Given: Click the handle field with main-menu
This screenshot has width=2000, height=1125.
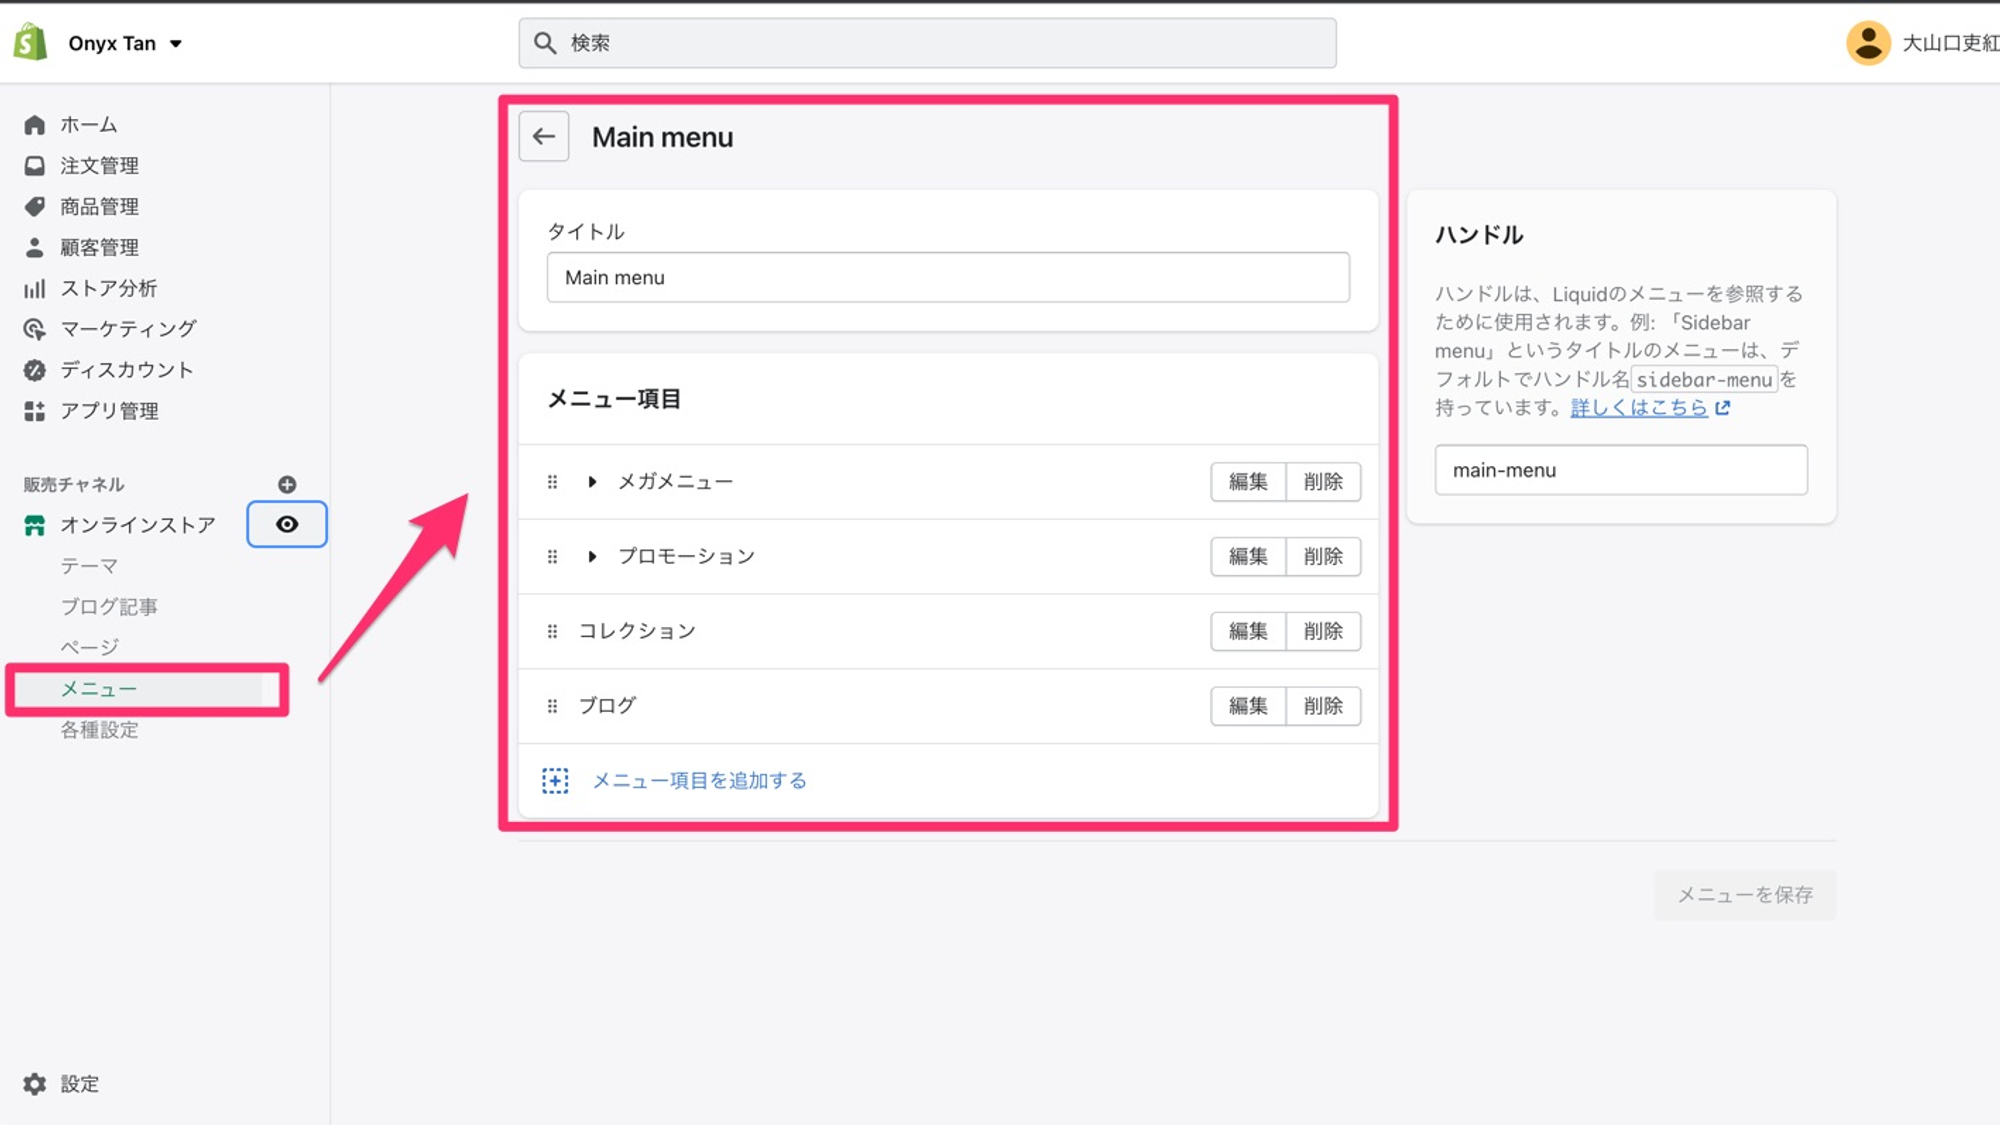Looking at the screenshot, I should point(1621,470).
